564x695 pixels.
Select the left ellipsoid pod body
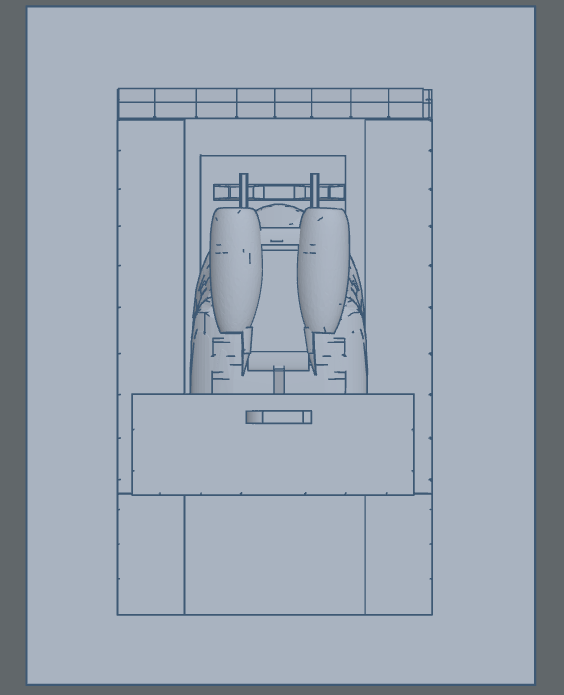click(x=236, y=270)
